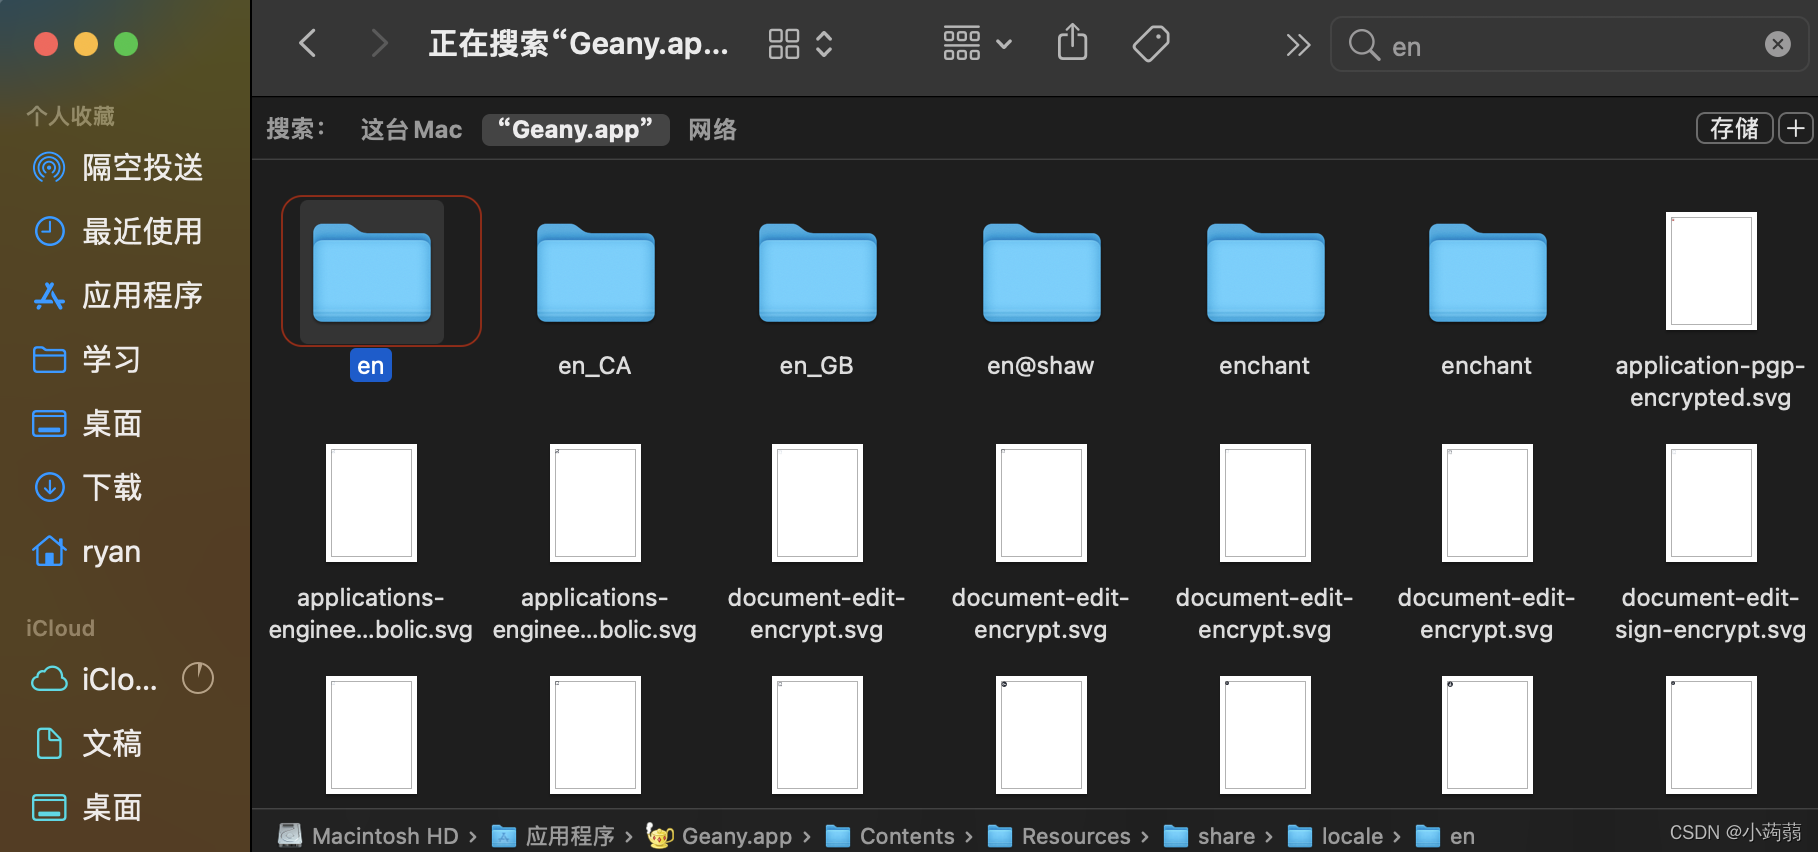1818x852 pixels.
Task: Select the en folder
Action: coord(372,272)
